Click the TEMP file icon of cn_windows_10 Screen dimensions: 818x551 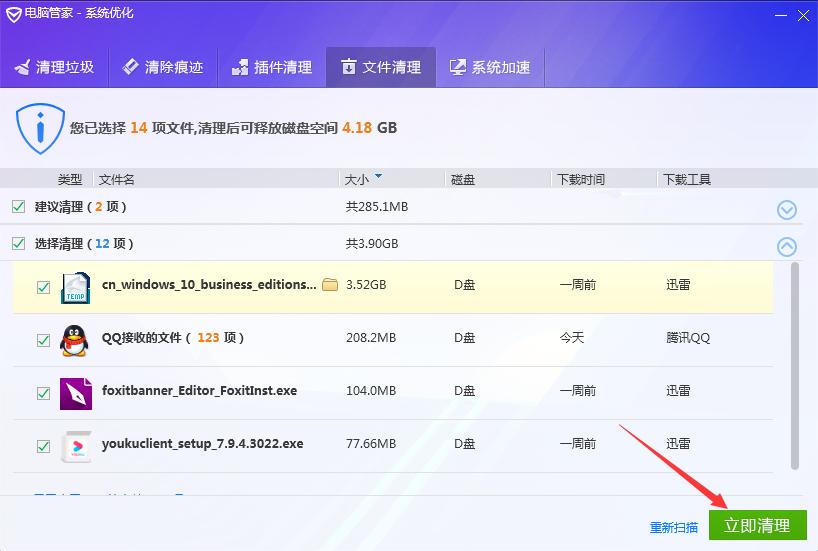click(76, 288)
